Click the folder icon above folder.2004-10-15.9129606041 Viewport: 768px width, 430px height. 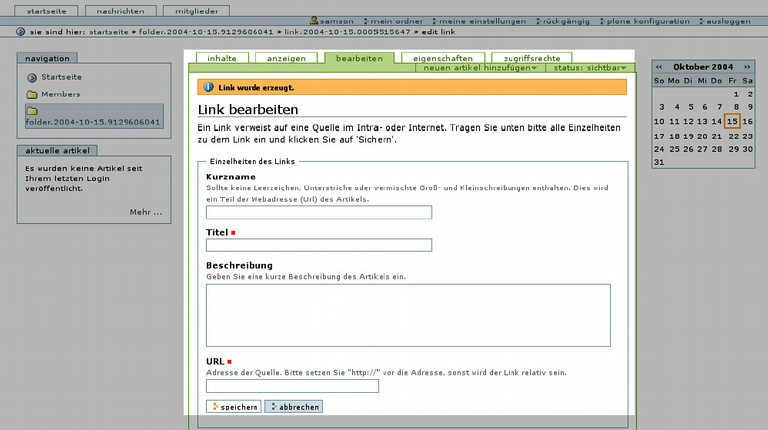point(32,111)
